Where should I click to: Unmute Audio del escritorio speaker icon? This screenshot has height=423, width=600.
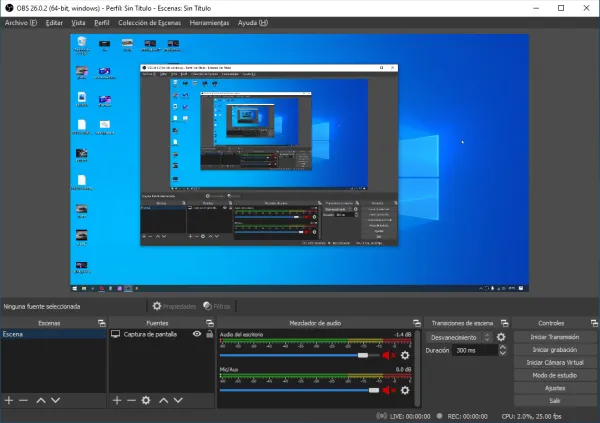coord(389,356)
